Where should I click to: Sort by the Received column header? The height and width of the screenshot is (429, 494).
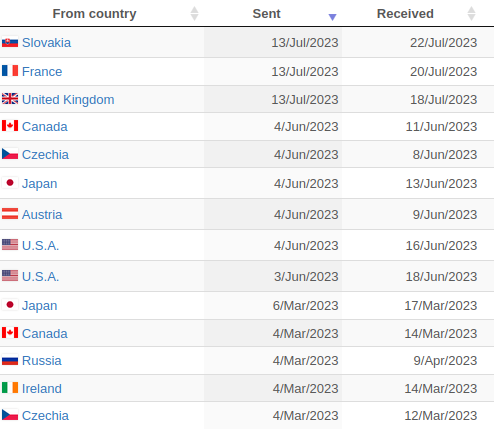click(x=405, y=14)
